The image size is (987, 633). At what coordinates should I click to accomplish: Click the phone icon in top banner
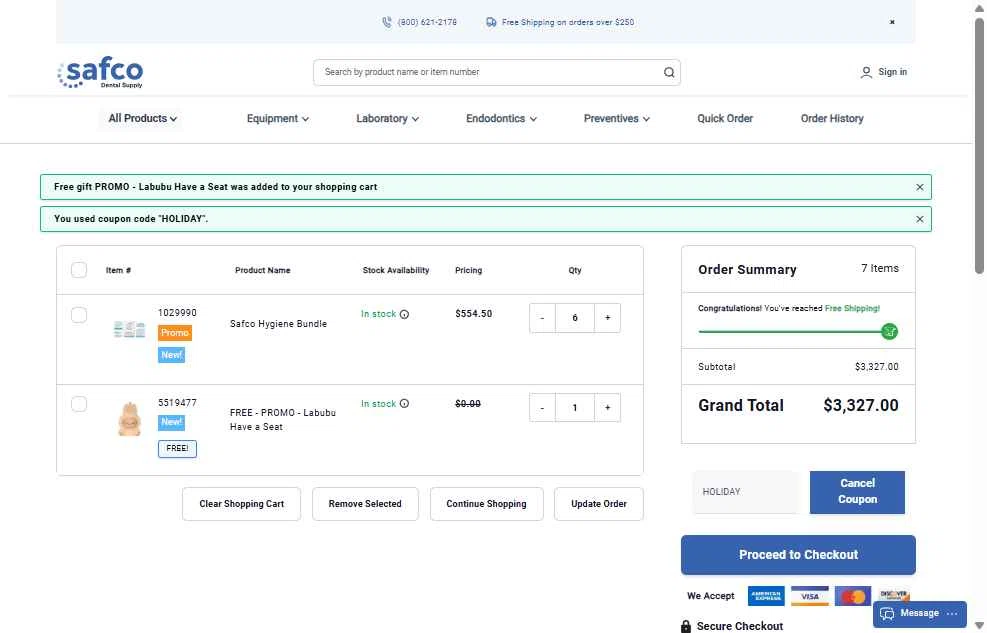click(x=386, y=22)
